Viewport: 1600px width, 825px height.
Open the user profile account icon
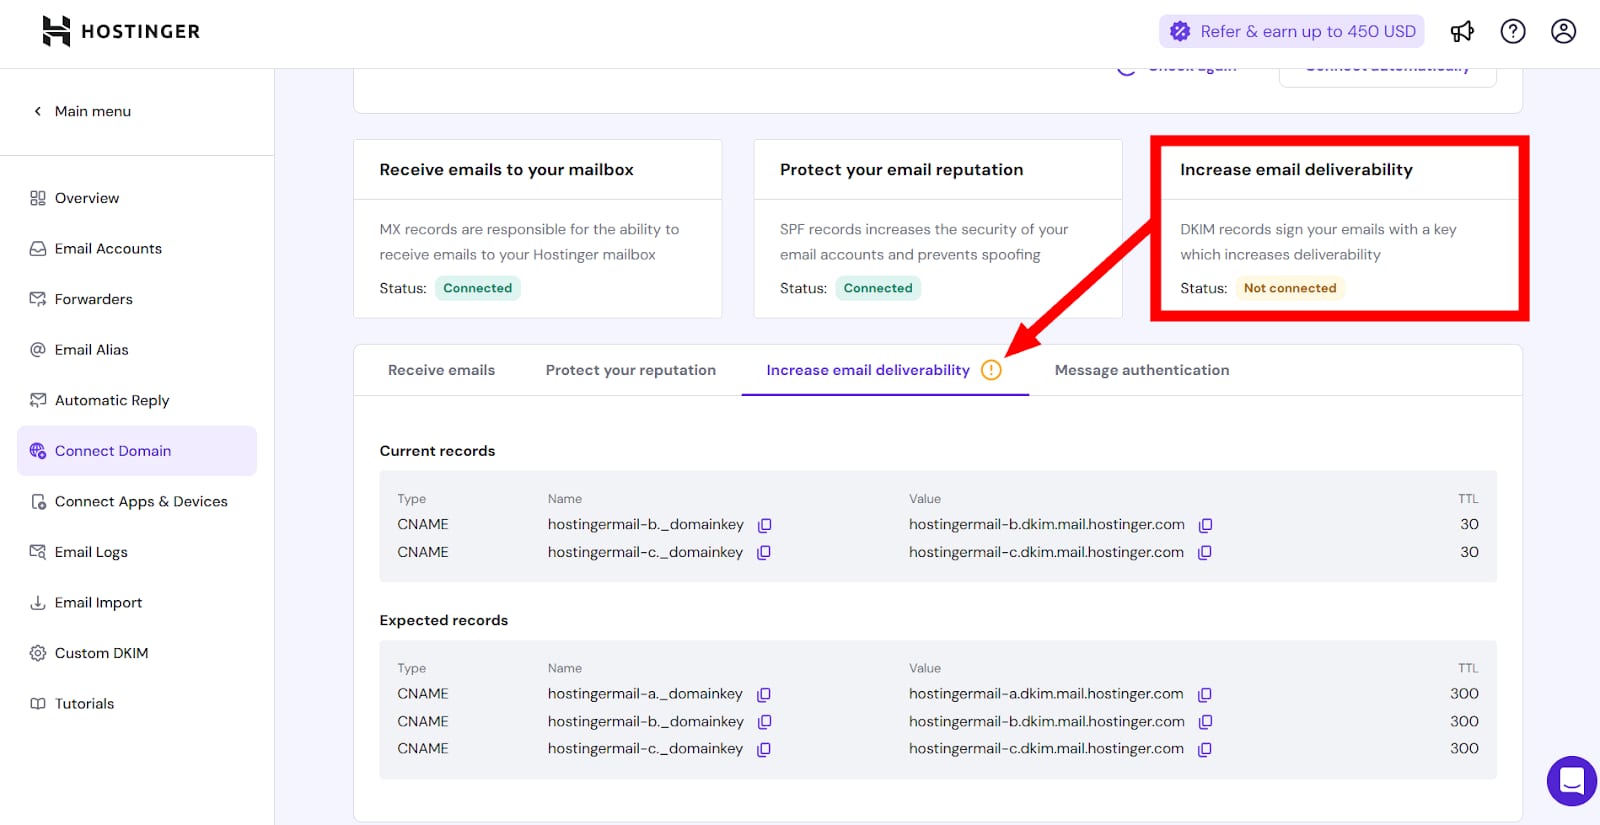point(1563,31)
